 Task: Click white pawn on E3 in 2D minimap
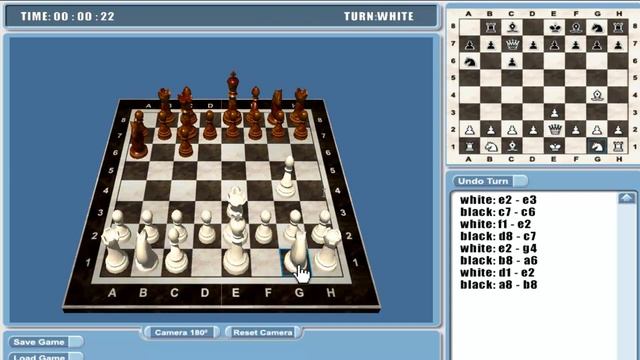point(554,112)
